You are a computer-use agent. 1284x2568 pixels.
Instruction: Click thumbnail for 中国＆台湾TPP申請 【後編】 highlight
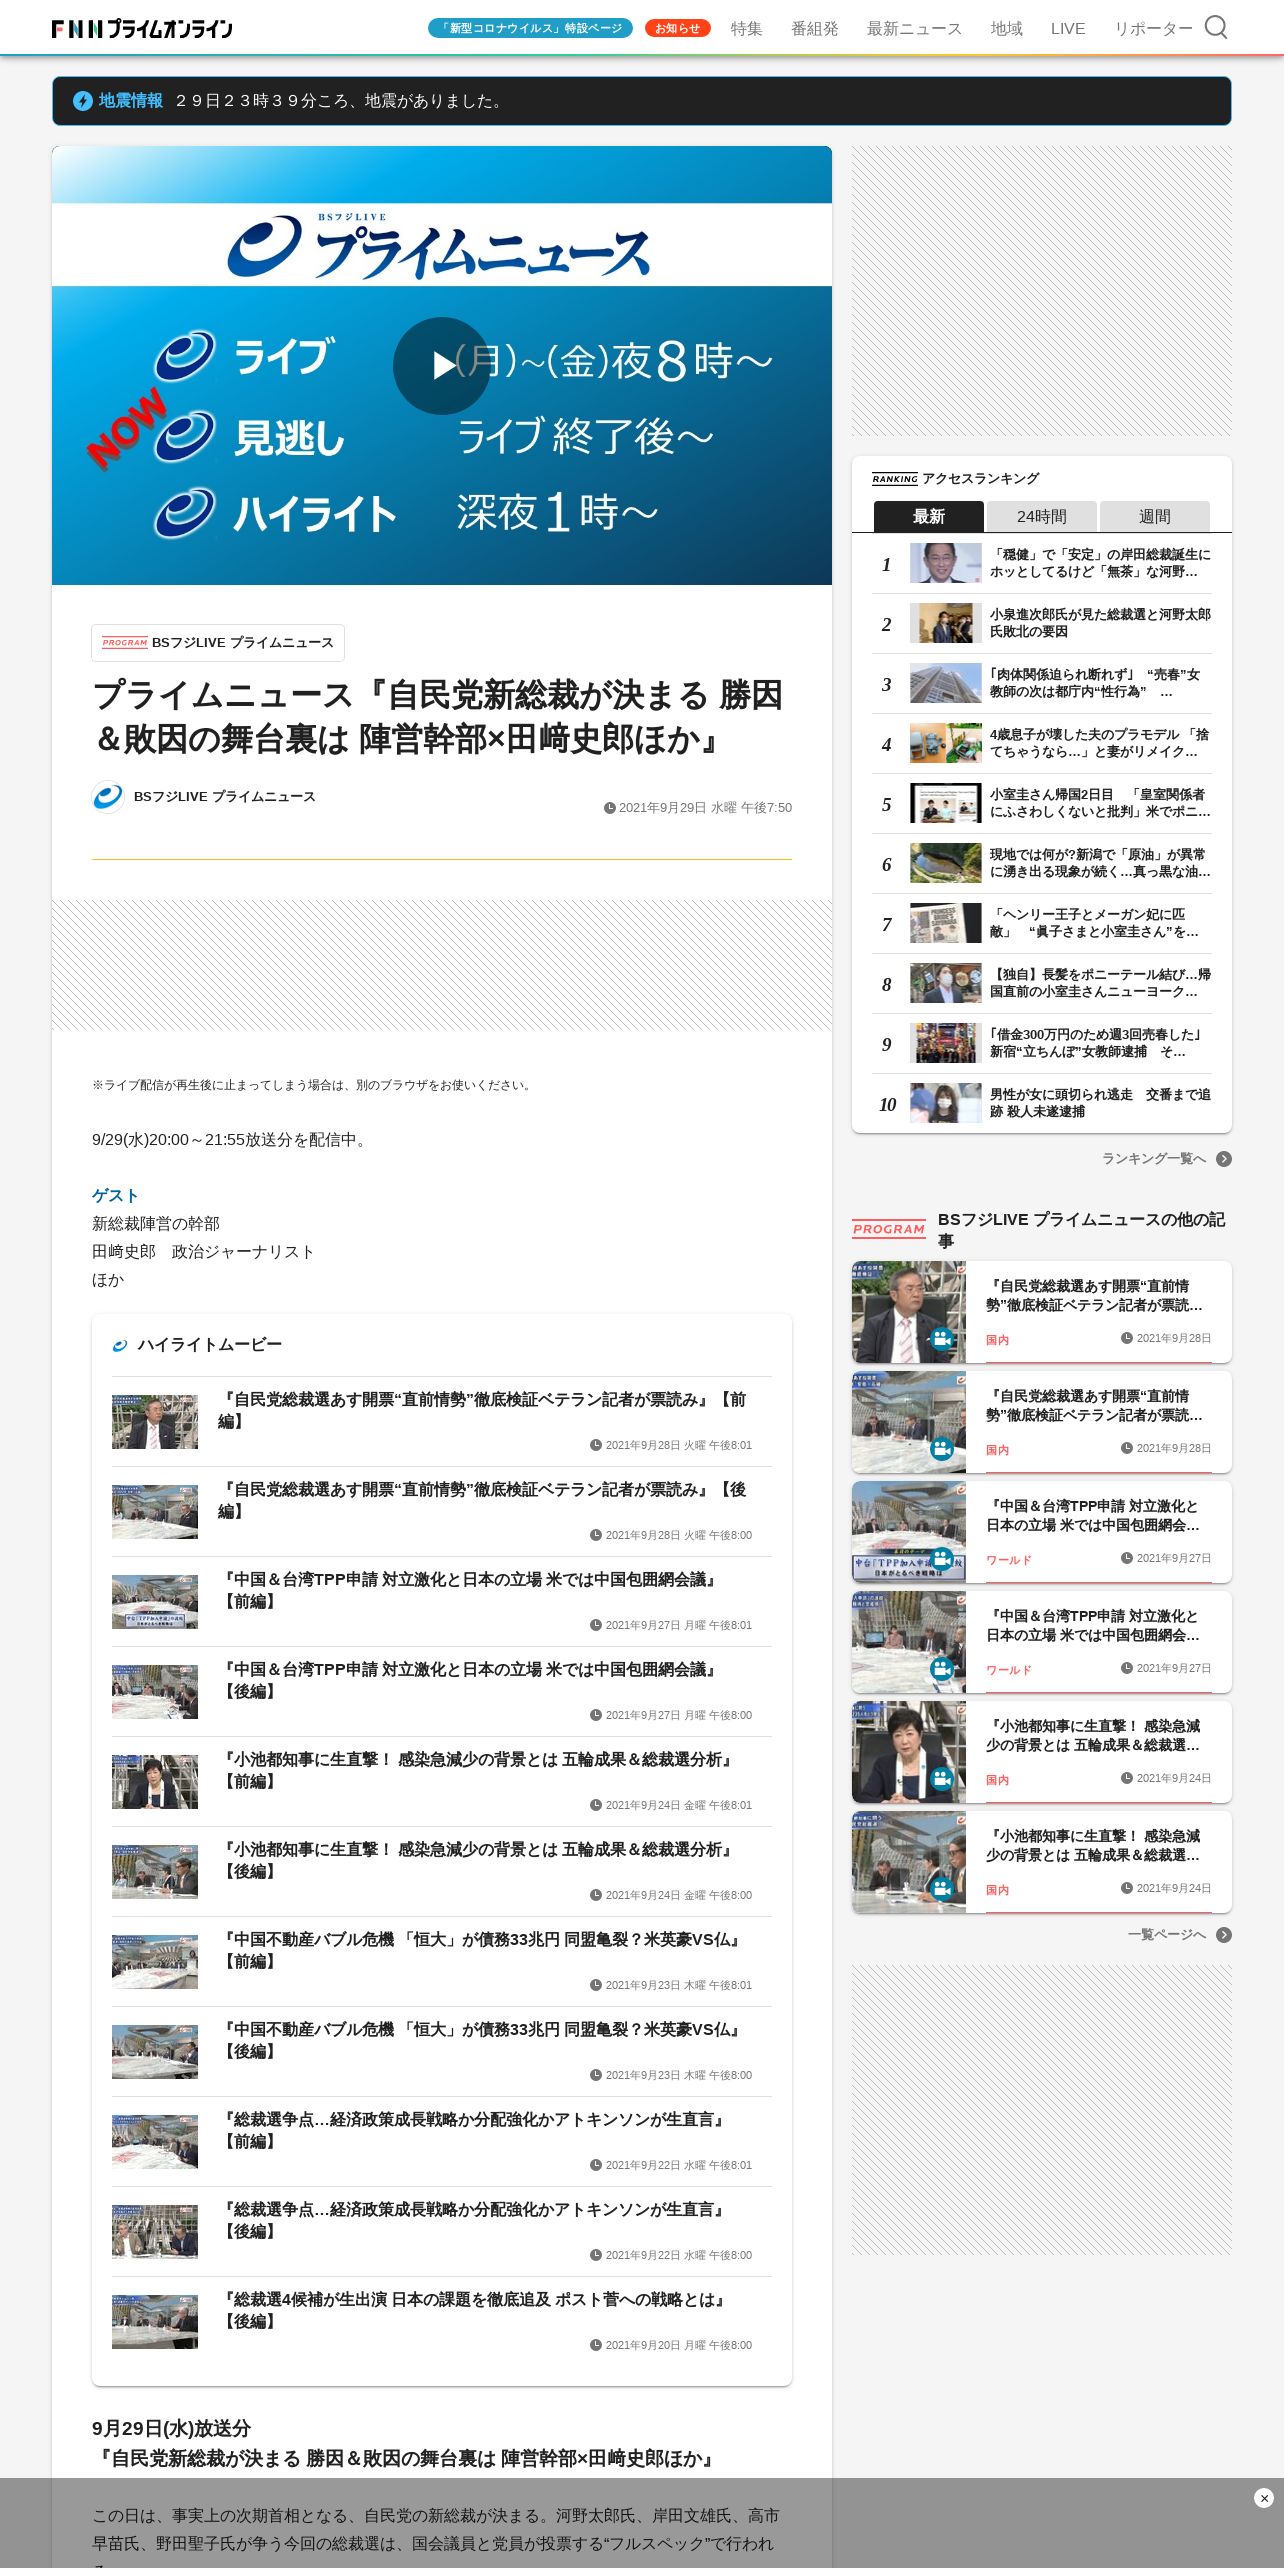pyautogui.click(x=155, y=1692)
